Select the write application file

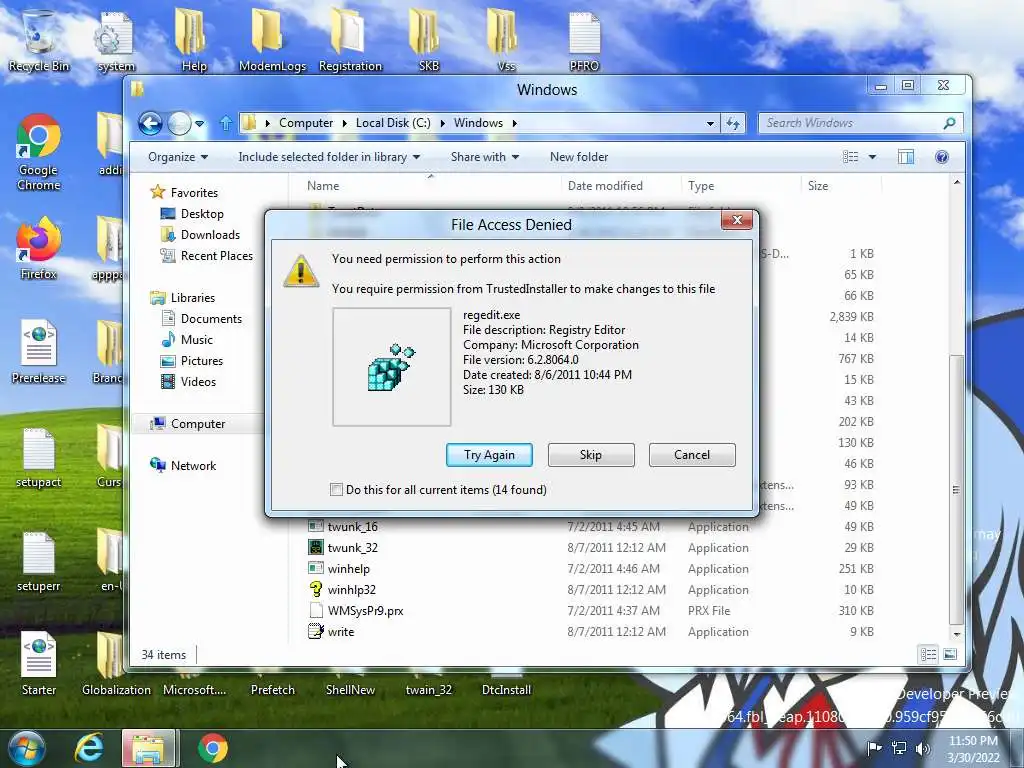(591, 632)
